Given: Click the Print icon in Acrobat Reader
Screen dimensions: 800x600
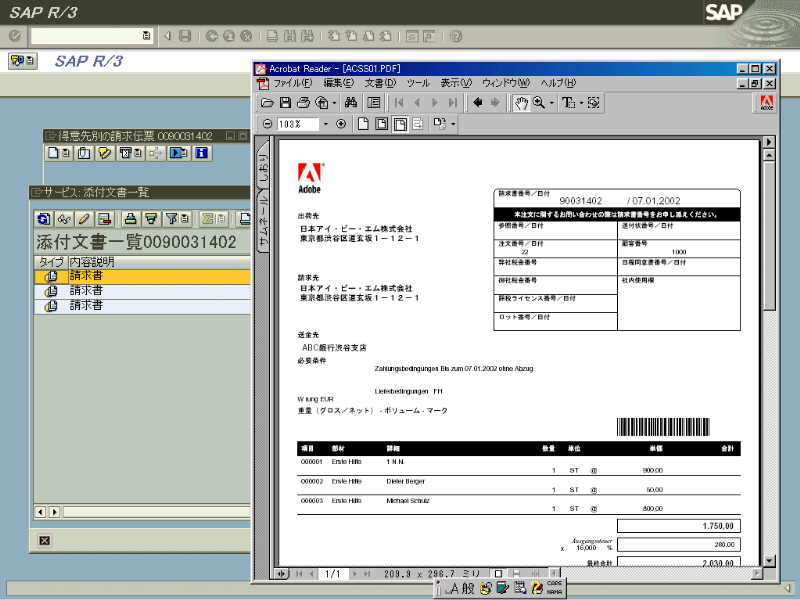Looking at the screenshot, I should click(302, 103).
